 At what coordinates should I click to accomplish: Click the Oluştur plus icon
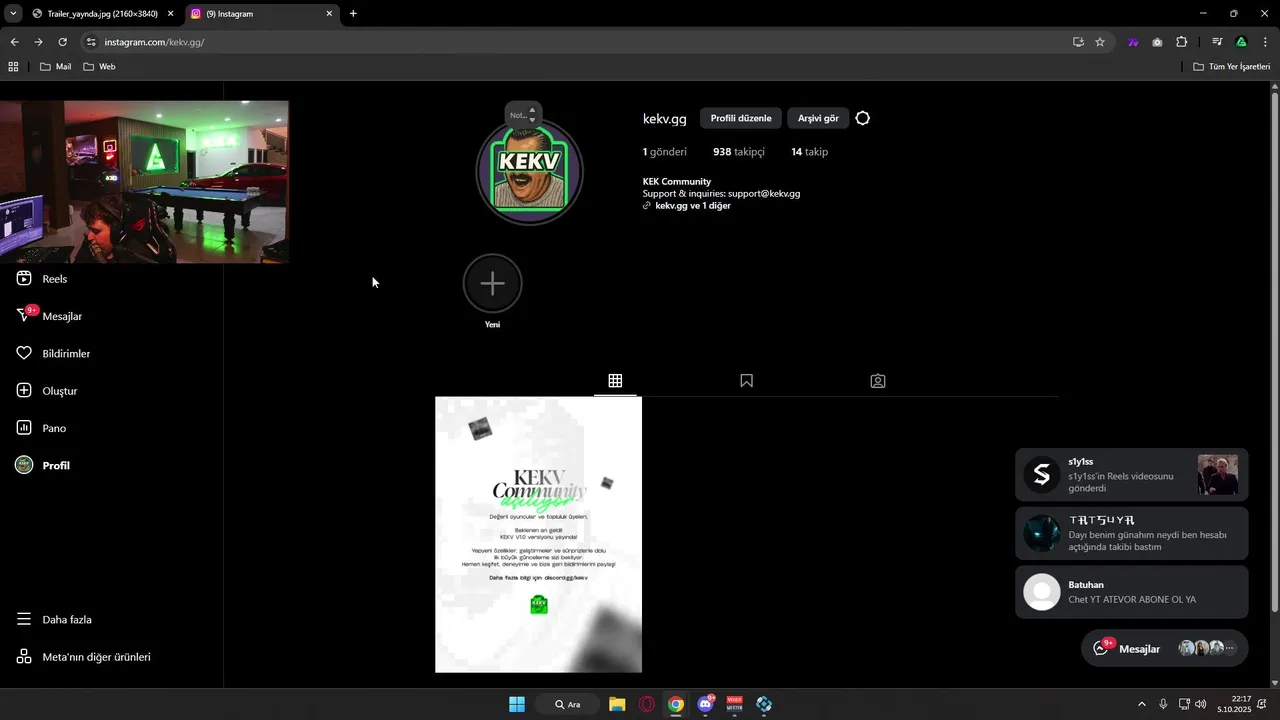(24, 391)
